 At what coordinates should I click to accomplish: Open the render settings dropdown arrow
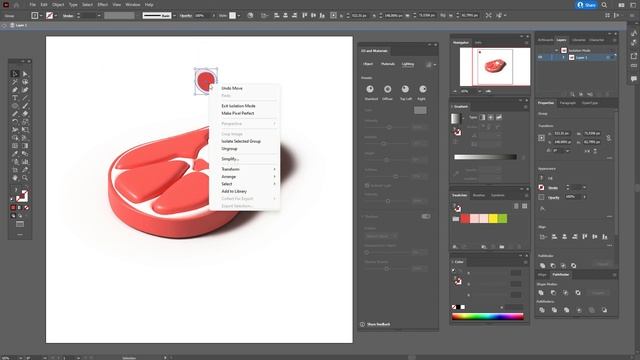click(435, 64)
